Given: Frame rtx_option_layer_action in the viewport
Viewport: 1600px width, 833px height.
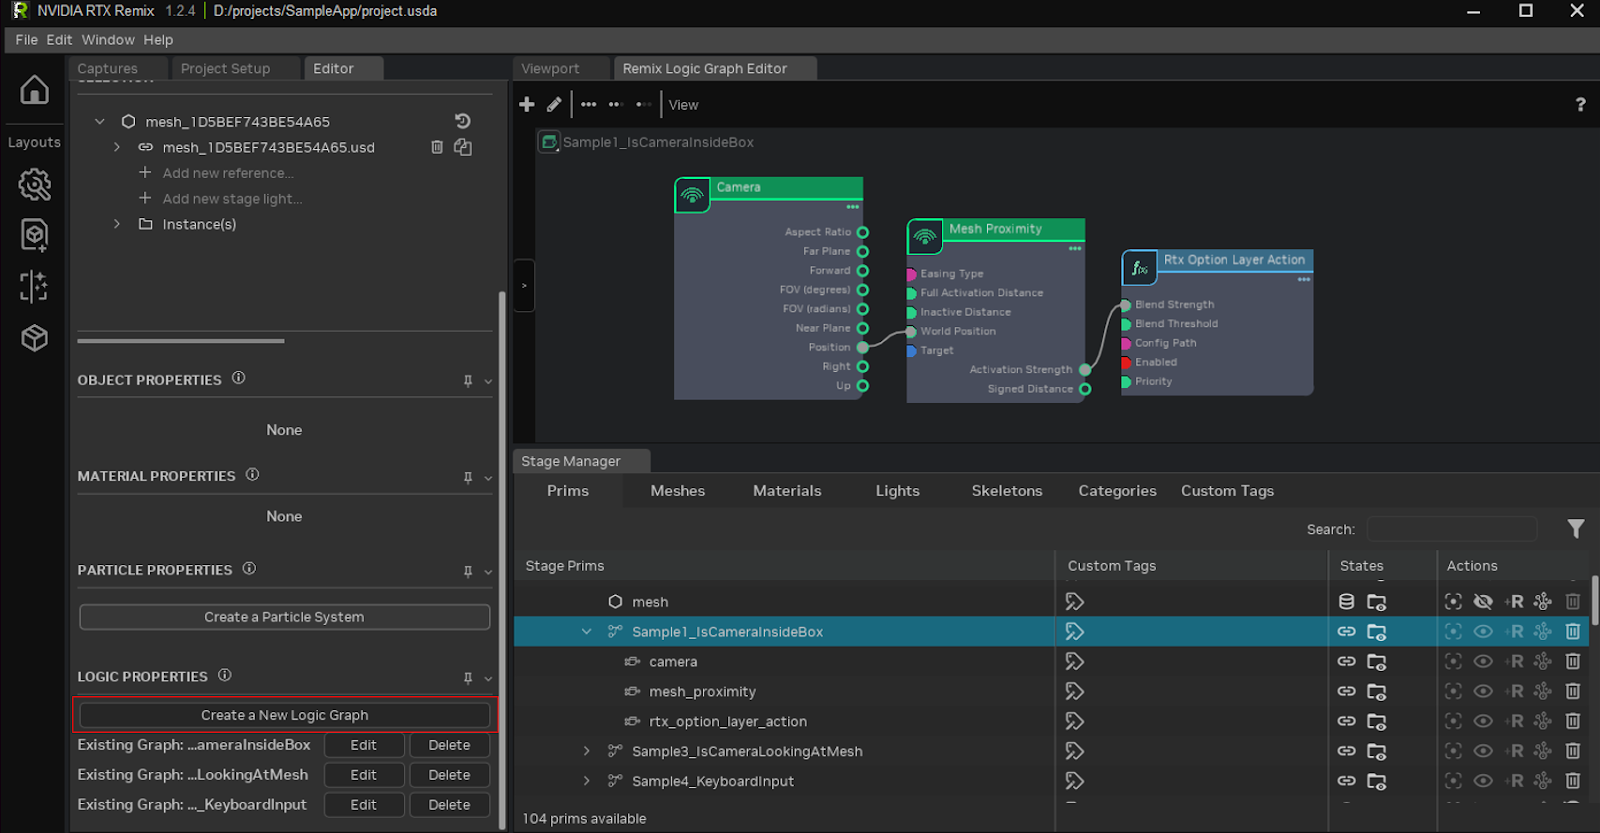Looking at the screenshot, I should pos(1453,721).
